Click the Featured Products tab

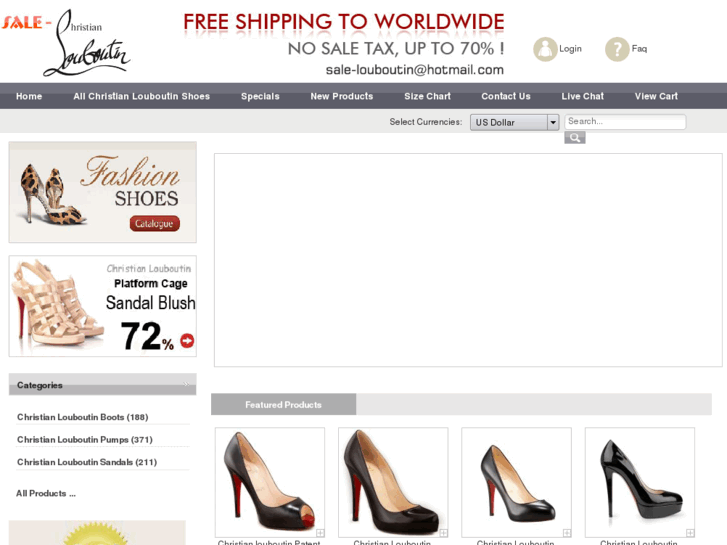click(283, 404)
